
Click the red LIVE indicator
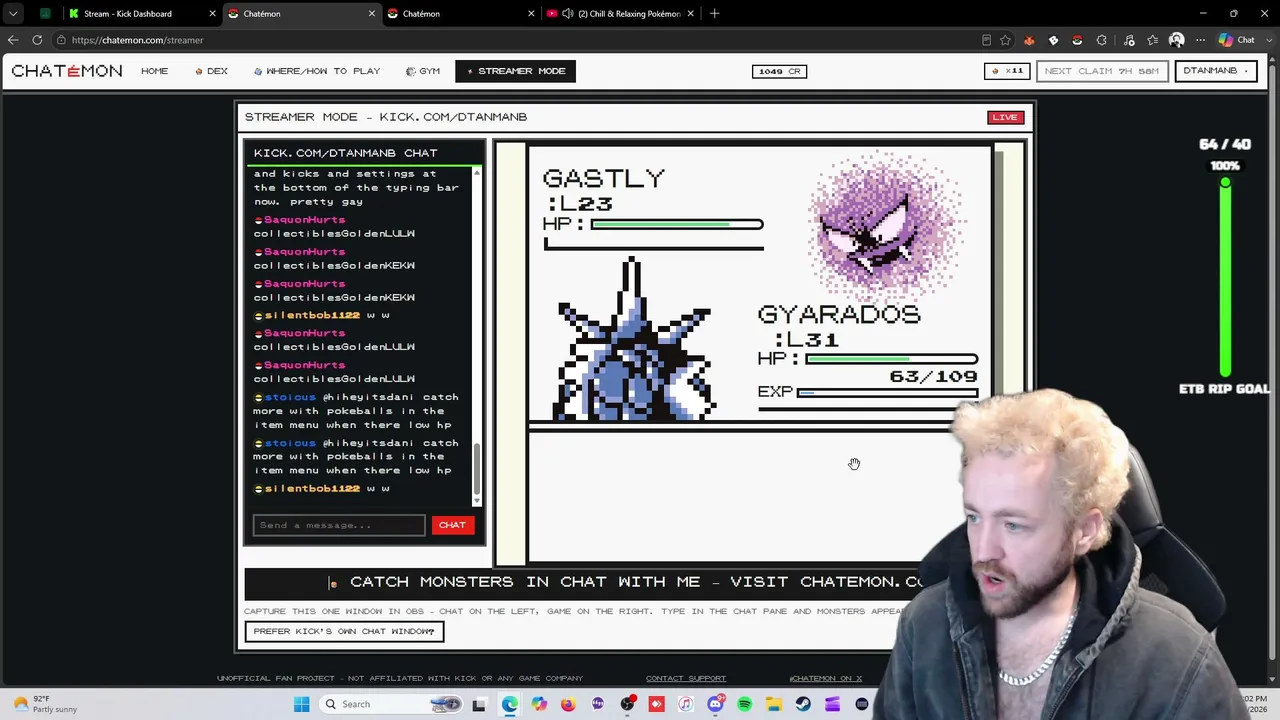1005,117
